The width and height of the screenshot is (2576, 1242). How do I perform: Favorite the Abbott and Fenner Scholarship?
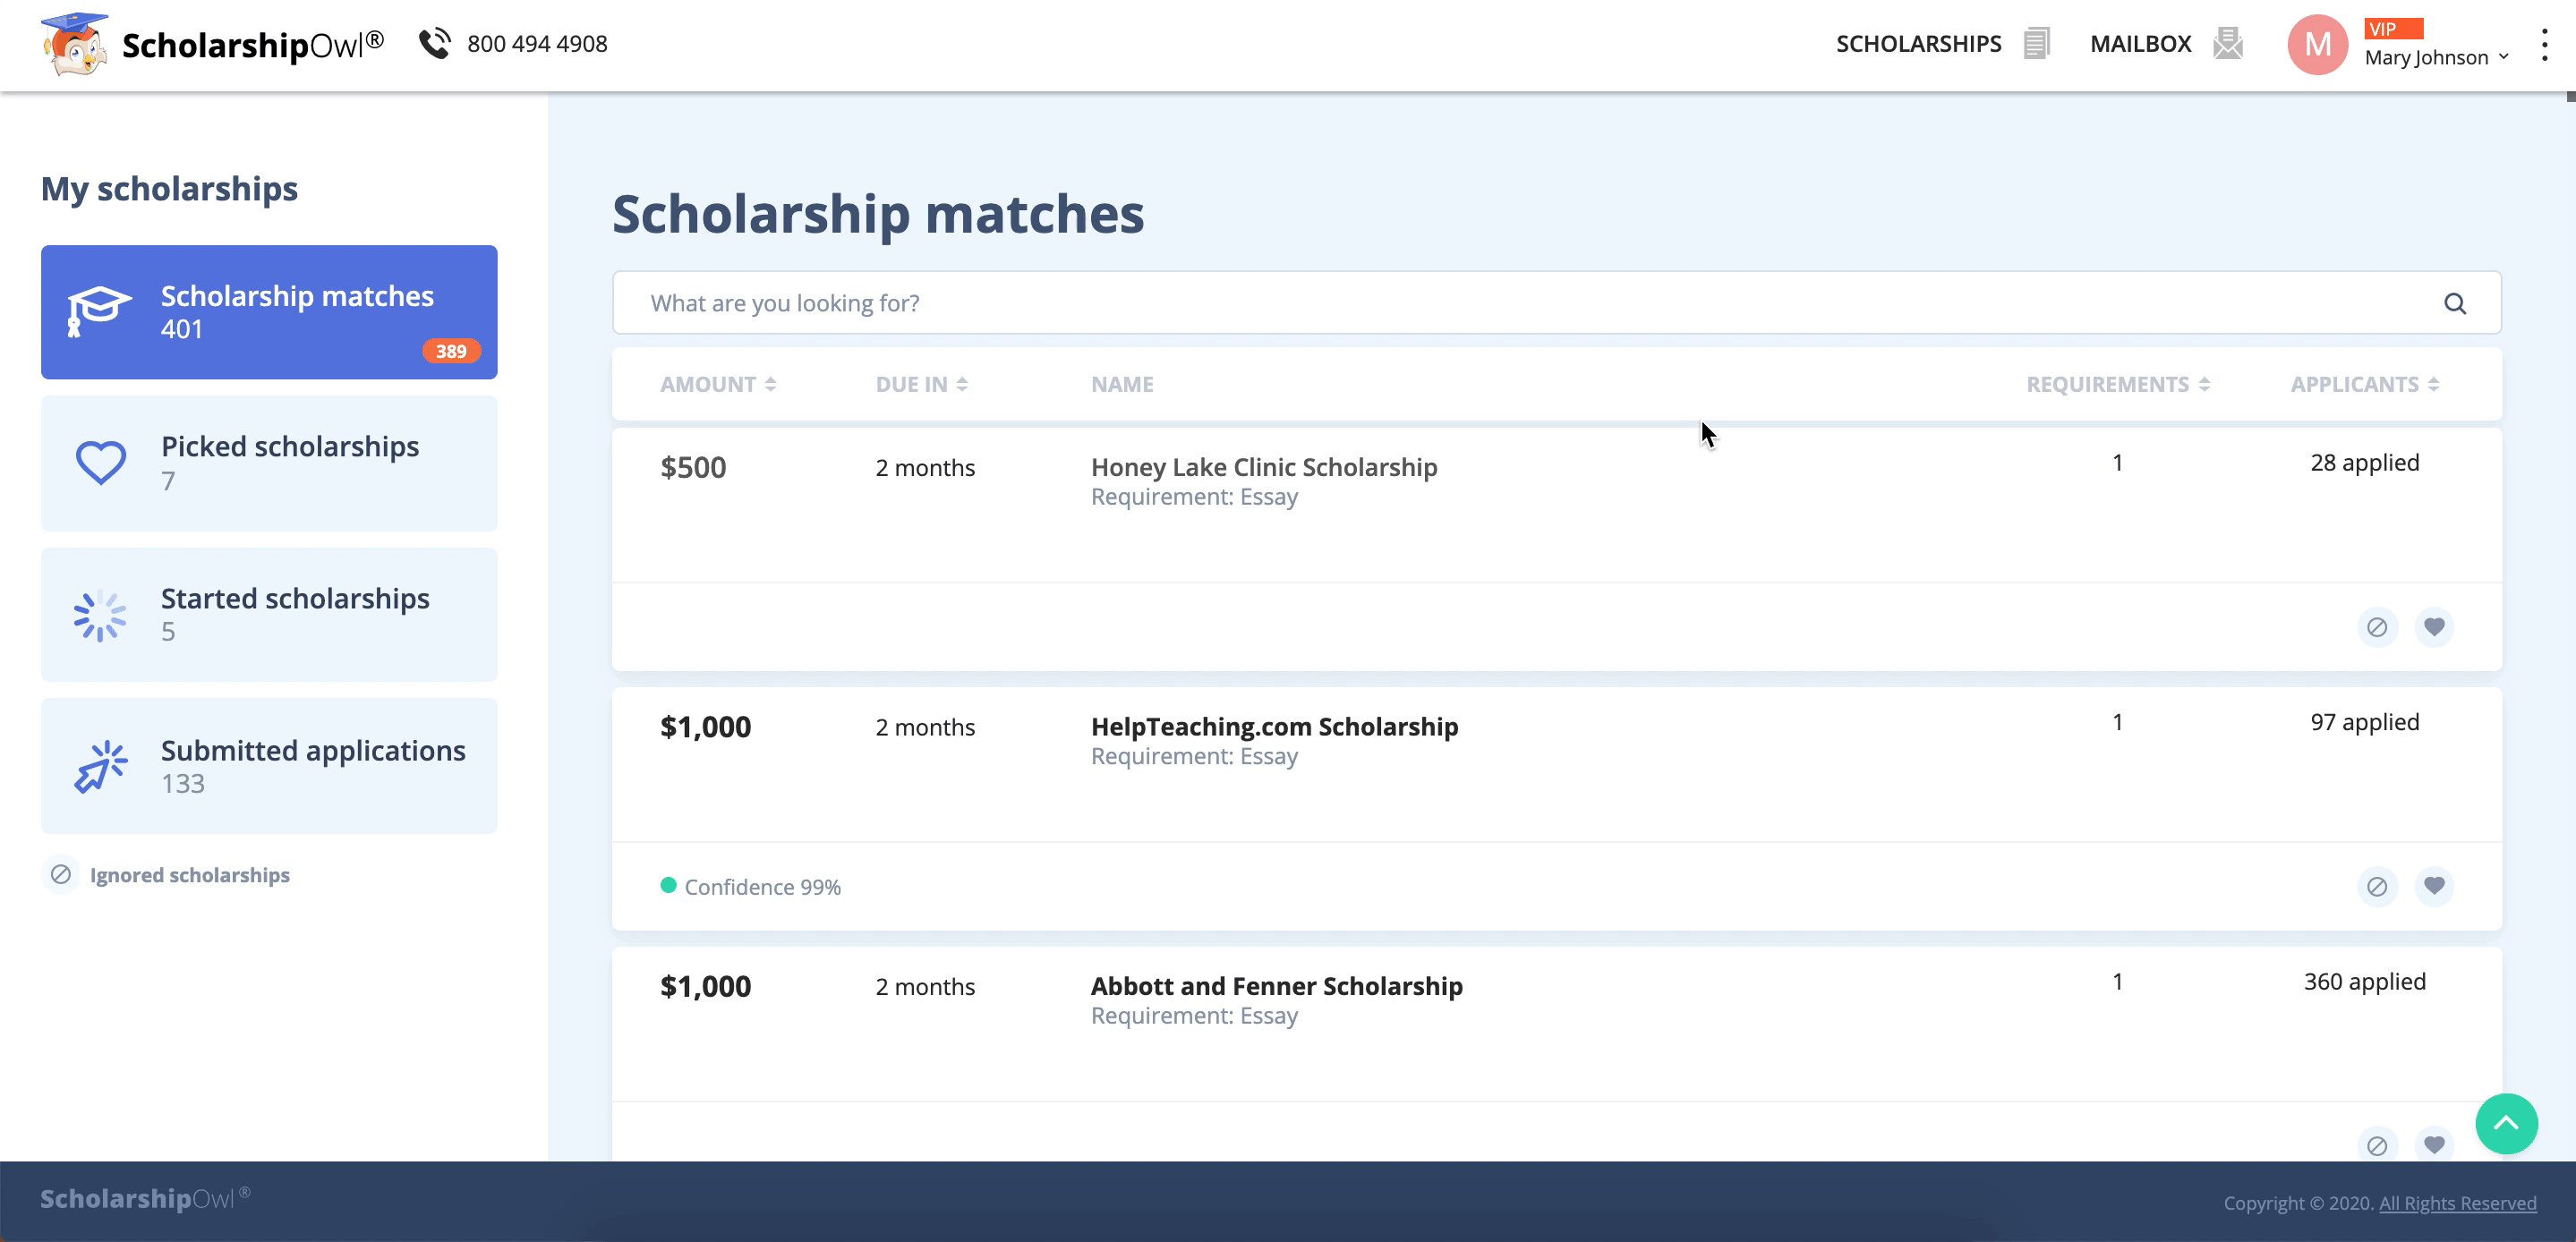point(2435,1145)
